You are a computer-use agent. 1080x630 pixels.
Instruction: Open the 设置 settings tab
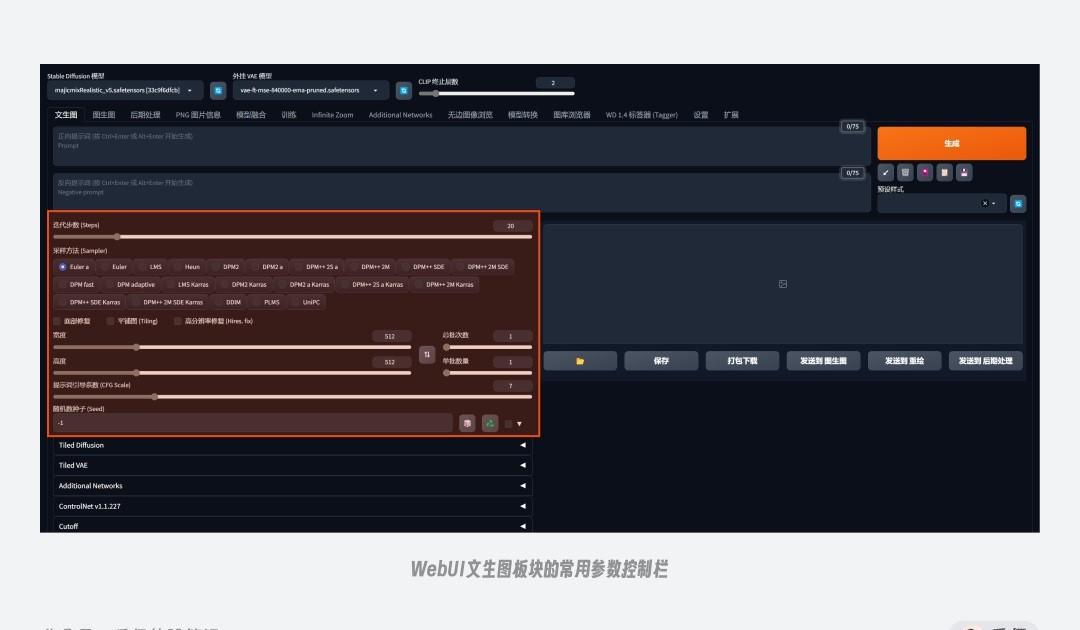click(700, 115)
